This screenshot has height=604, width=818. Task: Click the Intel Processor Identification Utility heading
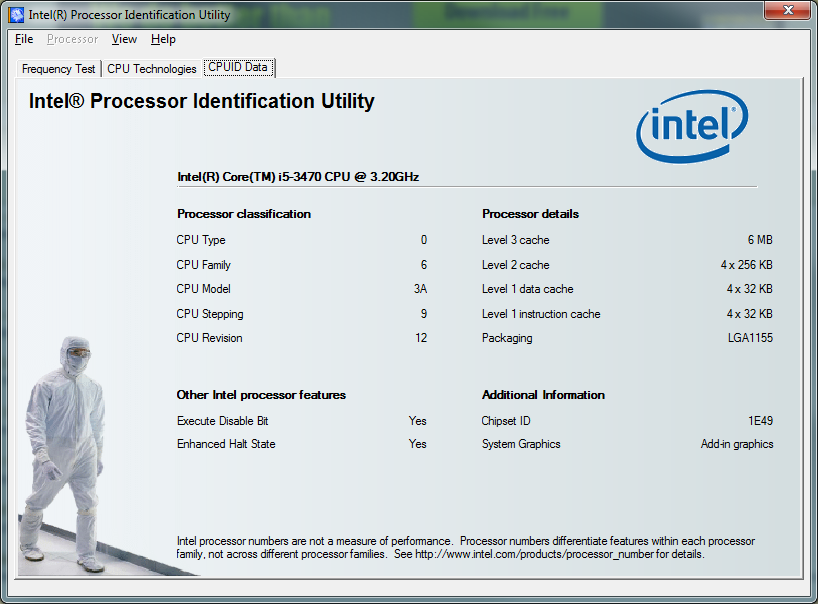[x=201, y=101]
